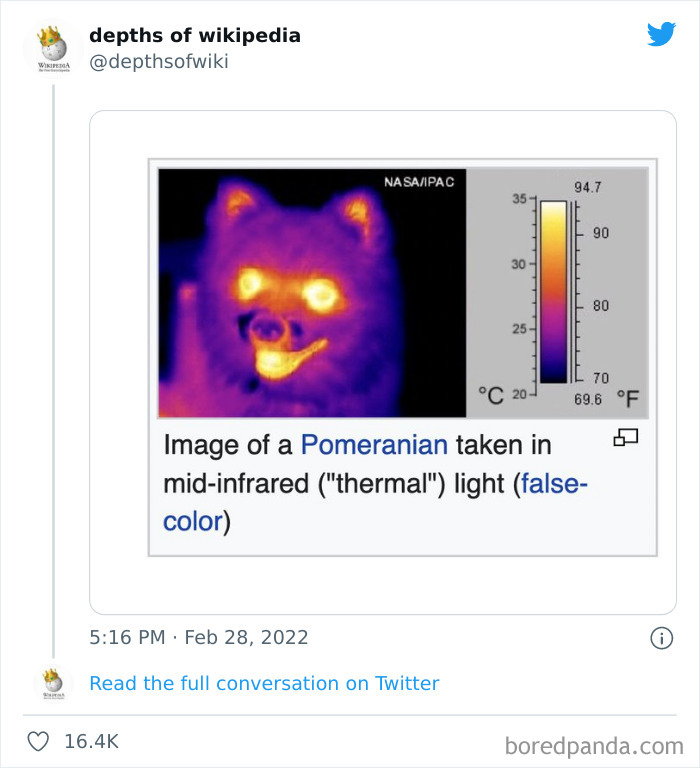Viewport: 700px width, 768px height.
Task: Click the temperature color scale bar
Action: point(553,291)
